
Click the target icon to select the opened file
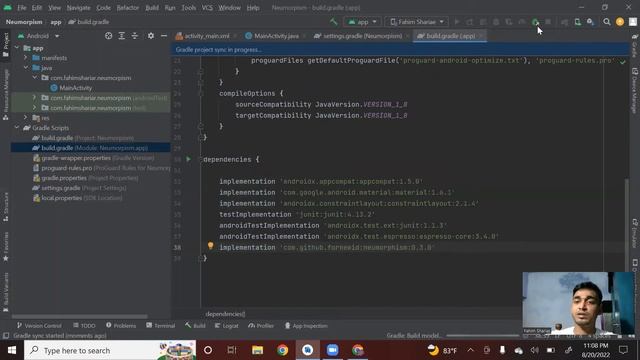[x=108, y=36]
